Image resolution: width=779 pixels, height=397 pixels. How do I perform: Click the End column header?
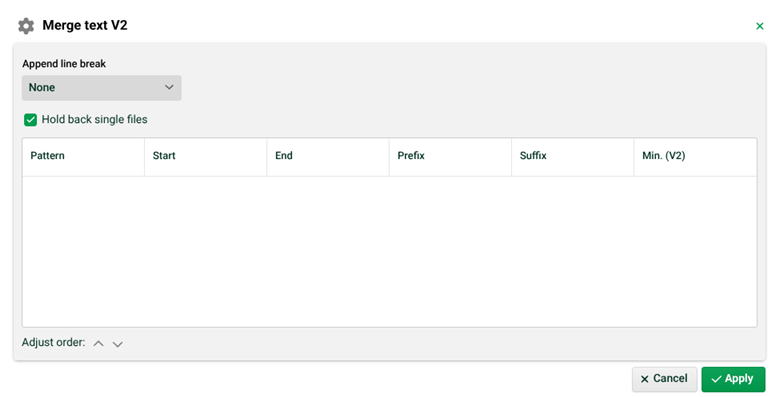[x=328, y=156]
